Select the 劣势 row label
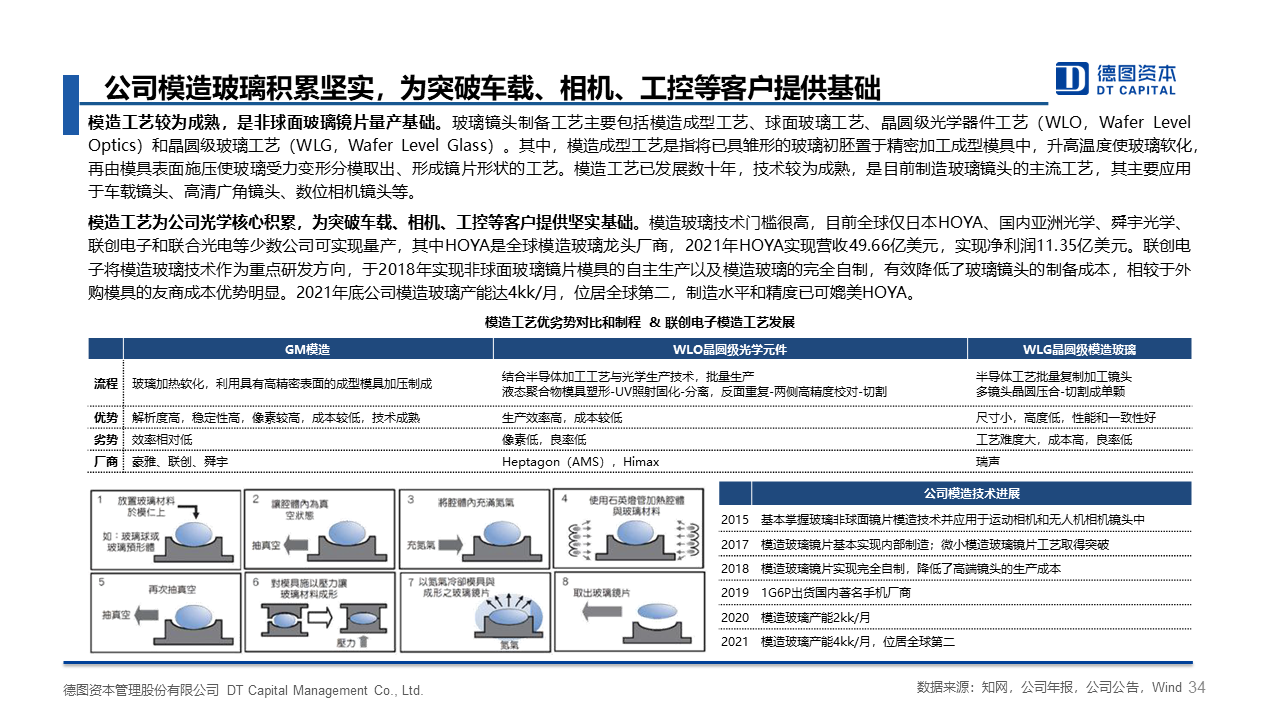This screenshot has height=720, width=1280. coord(106,440)
